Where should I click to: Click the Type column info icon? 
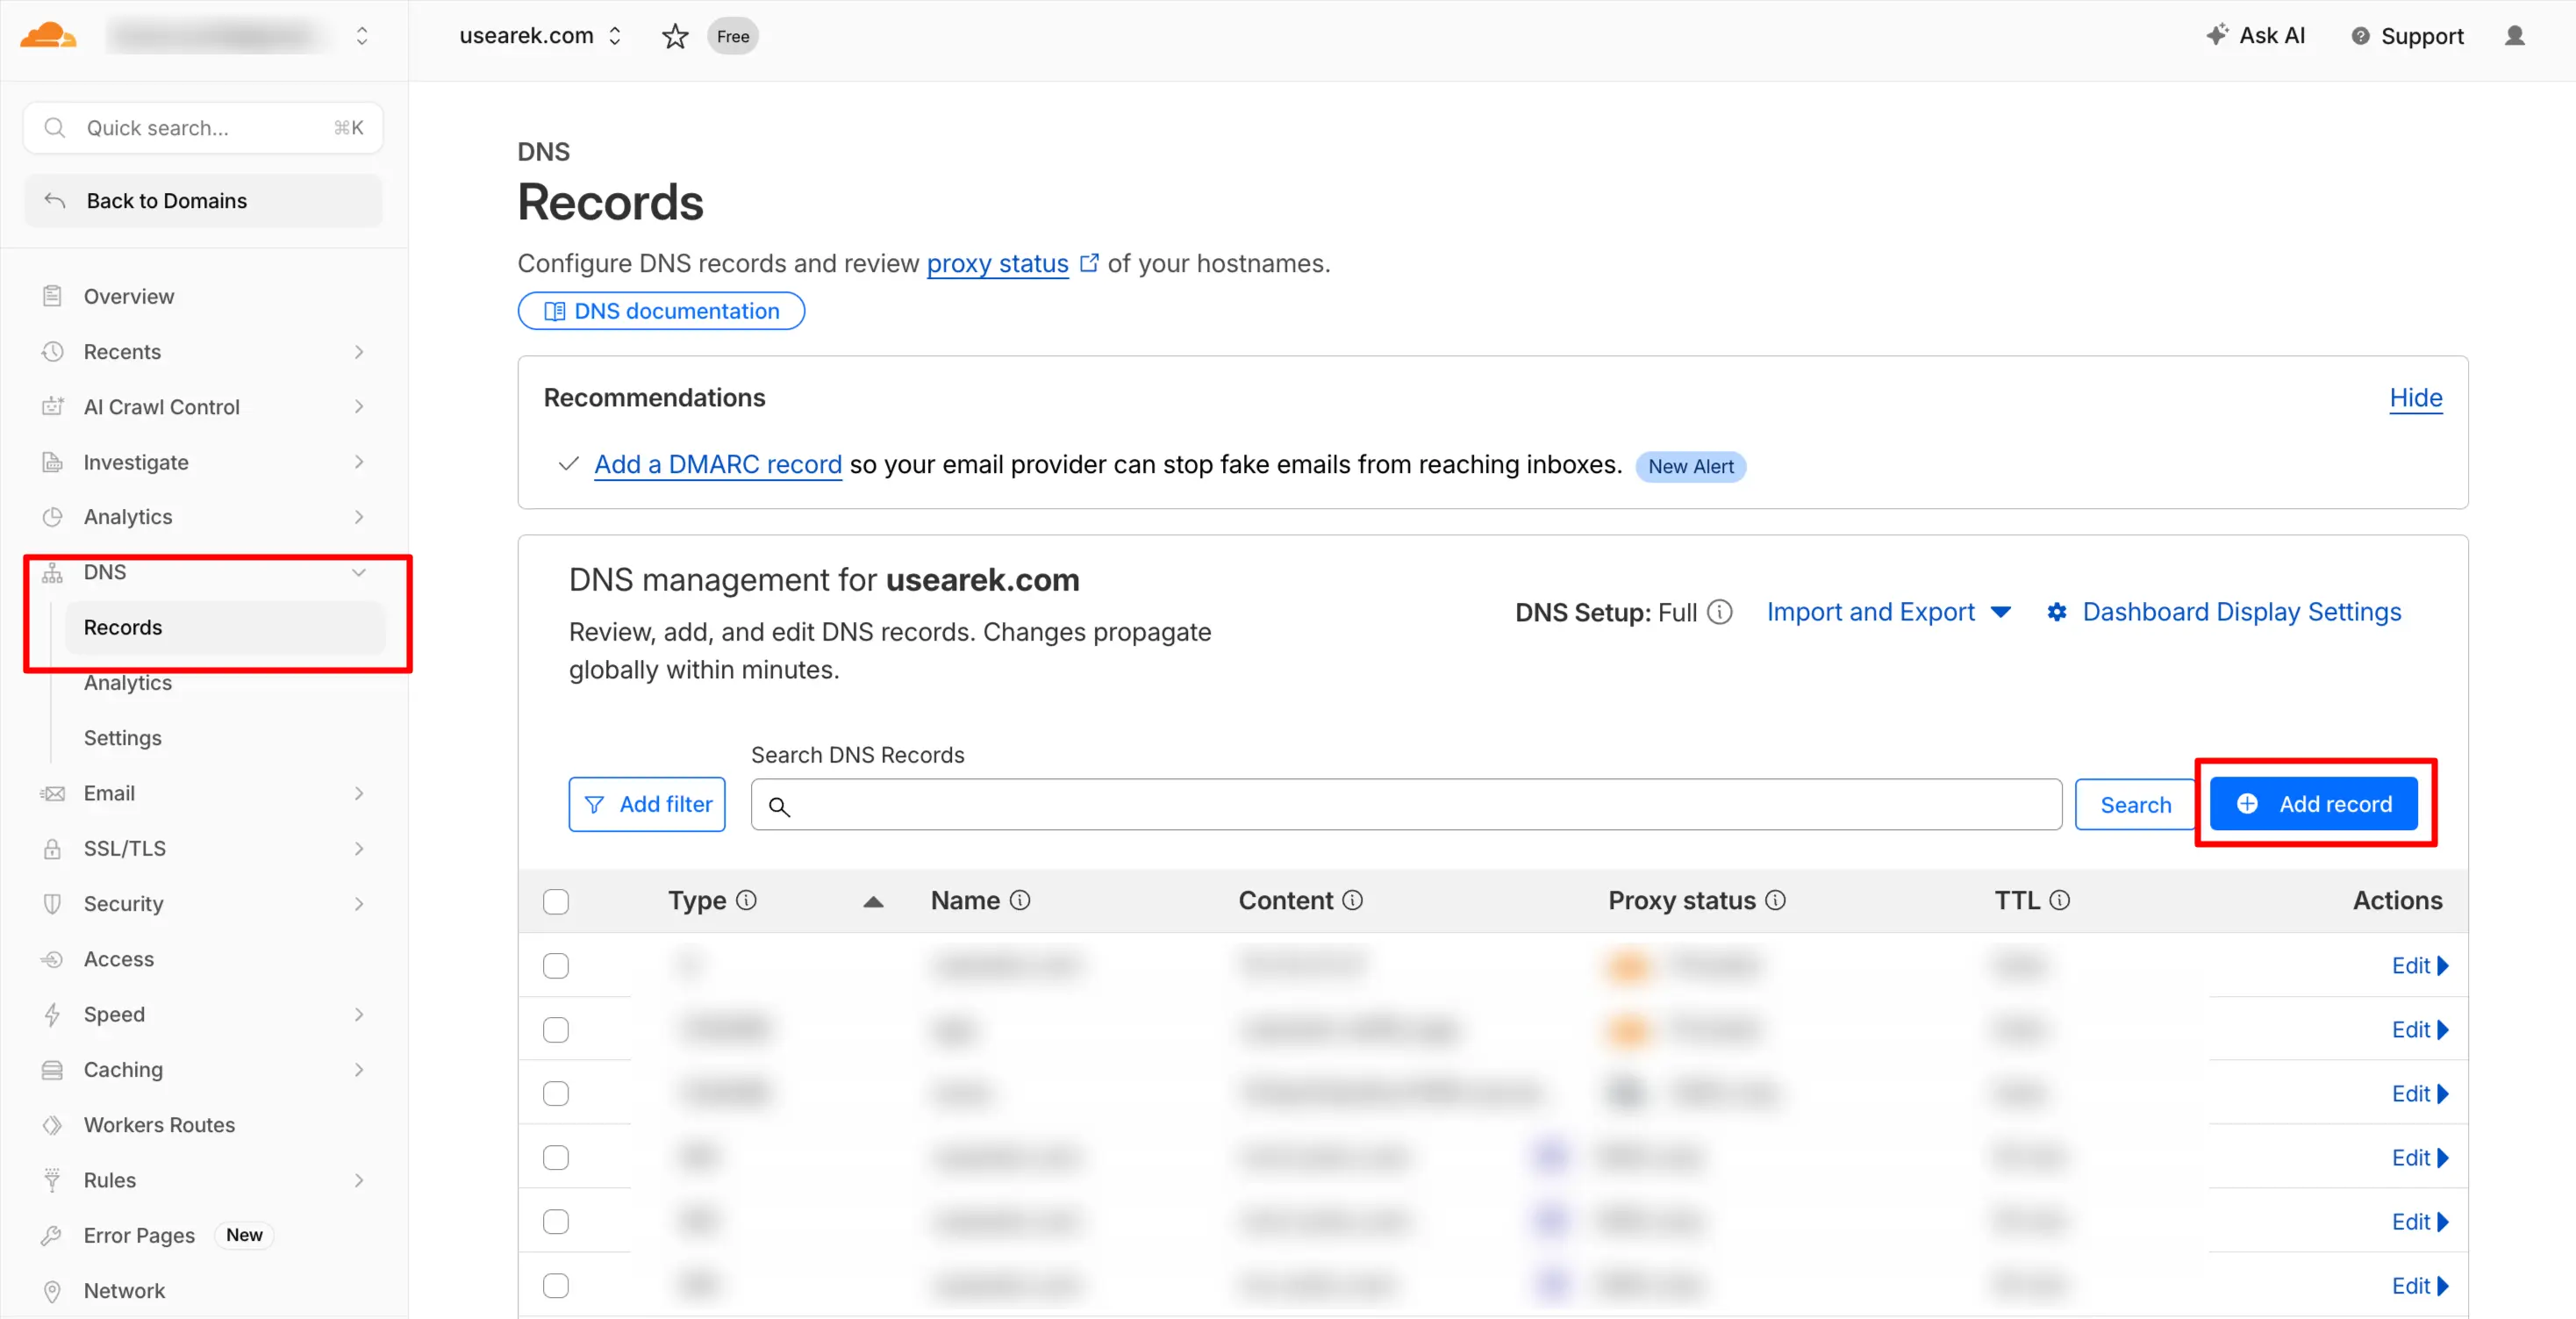click(x=746, y=900)
